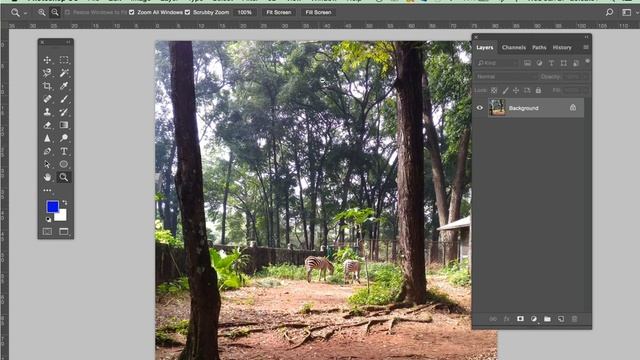Select the Crop tool

47,86
